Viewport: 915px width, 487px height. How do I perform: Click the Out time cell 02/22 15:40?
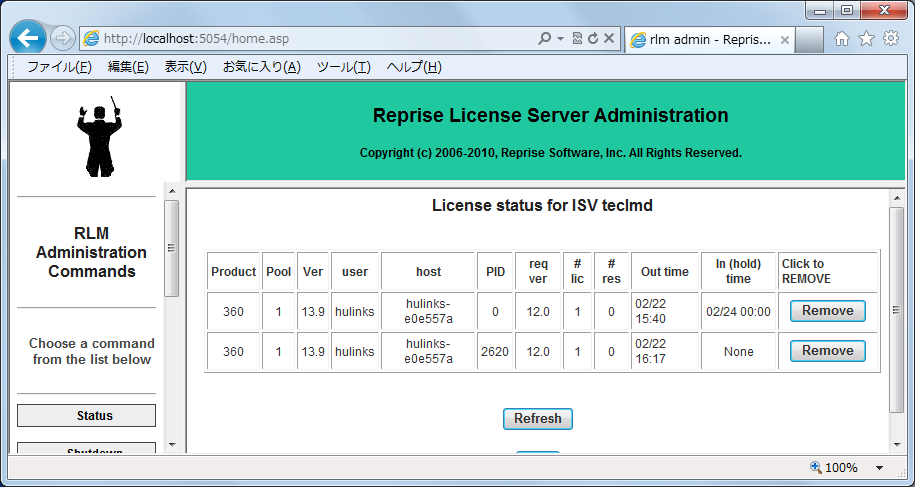tap(665, 311)
